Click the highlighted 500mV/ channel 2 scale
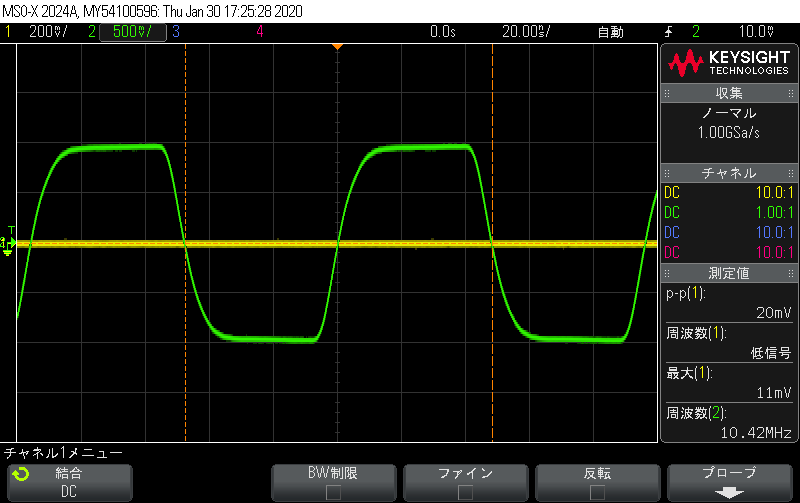 pyautogui.click(x=132, y=32)
